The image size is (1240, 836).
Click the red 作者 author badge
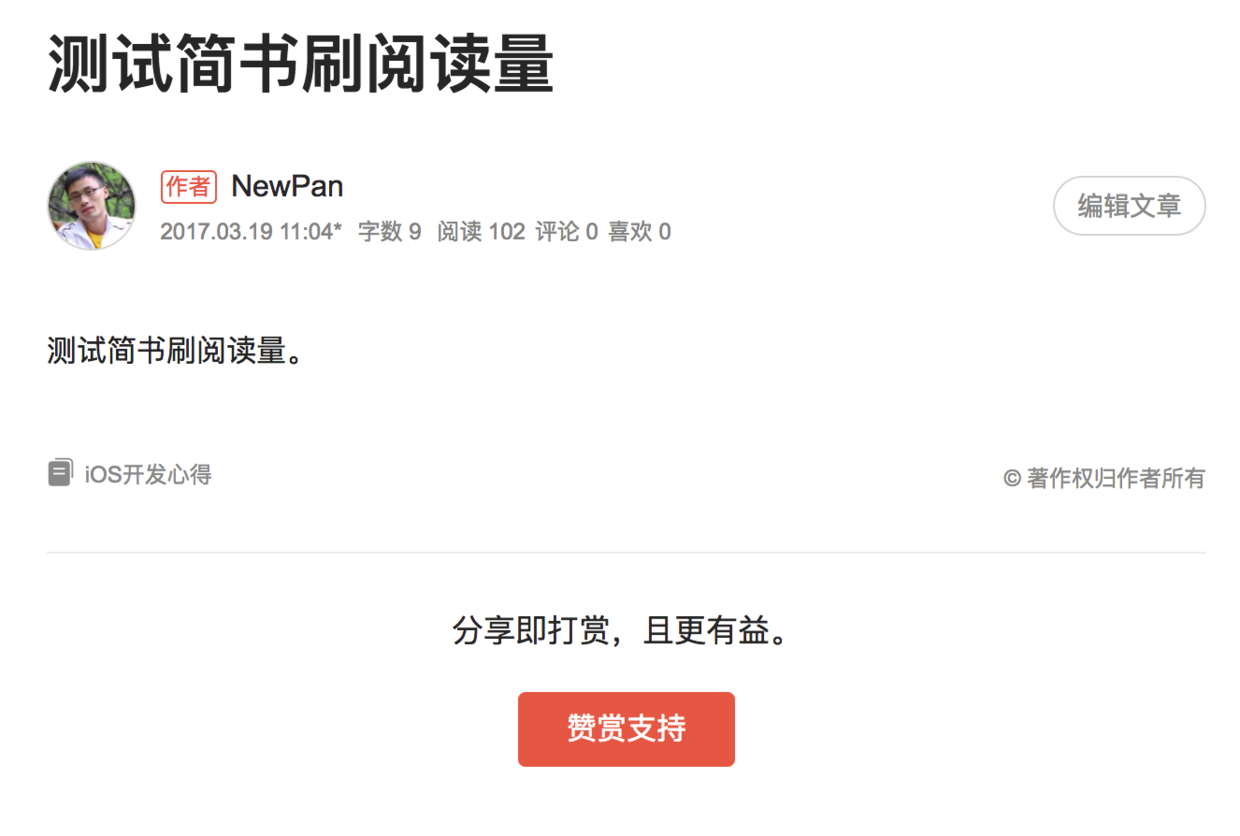[x=188, y=187]
